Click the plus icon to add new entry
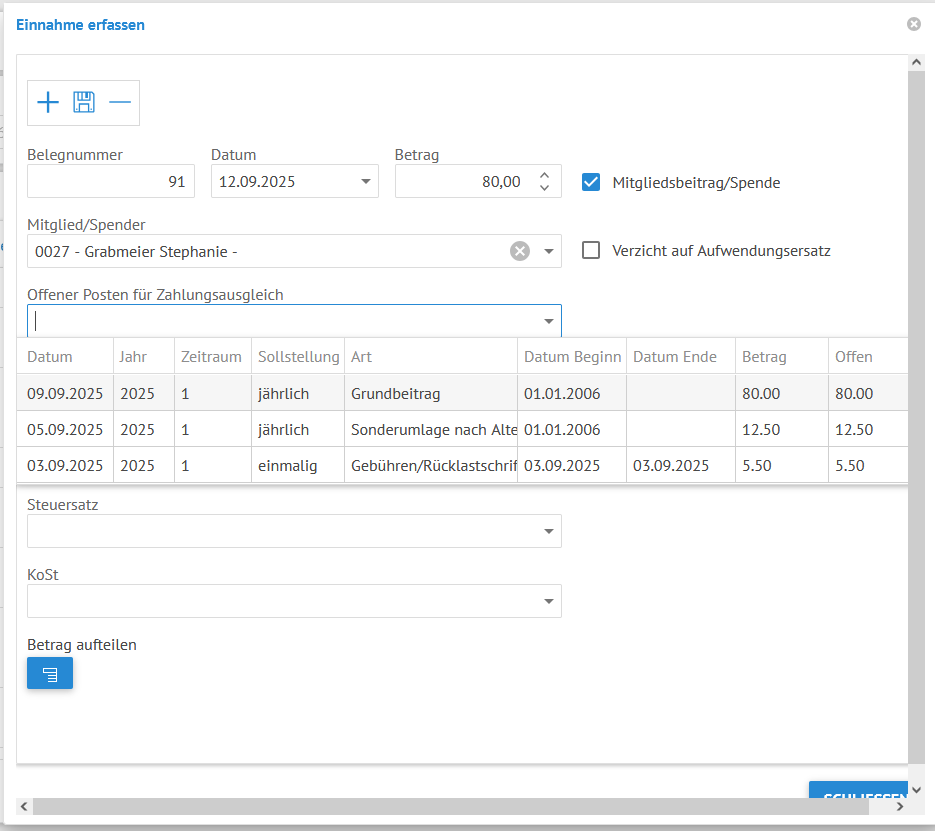Viewport: 935px width, 831px height. click(x=48, y=102)
